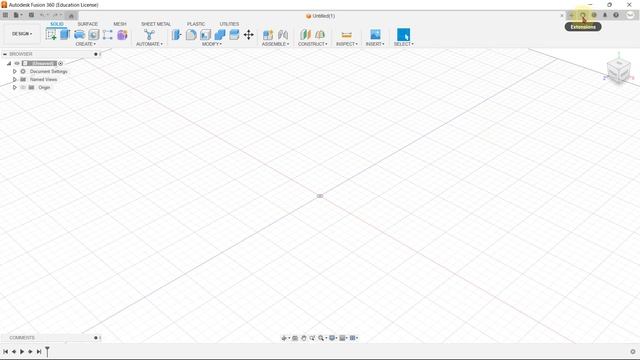
Task: Switch to the SHEET METAL tab
Action: [156, 24]
